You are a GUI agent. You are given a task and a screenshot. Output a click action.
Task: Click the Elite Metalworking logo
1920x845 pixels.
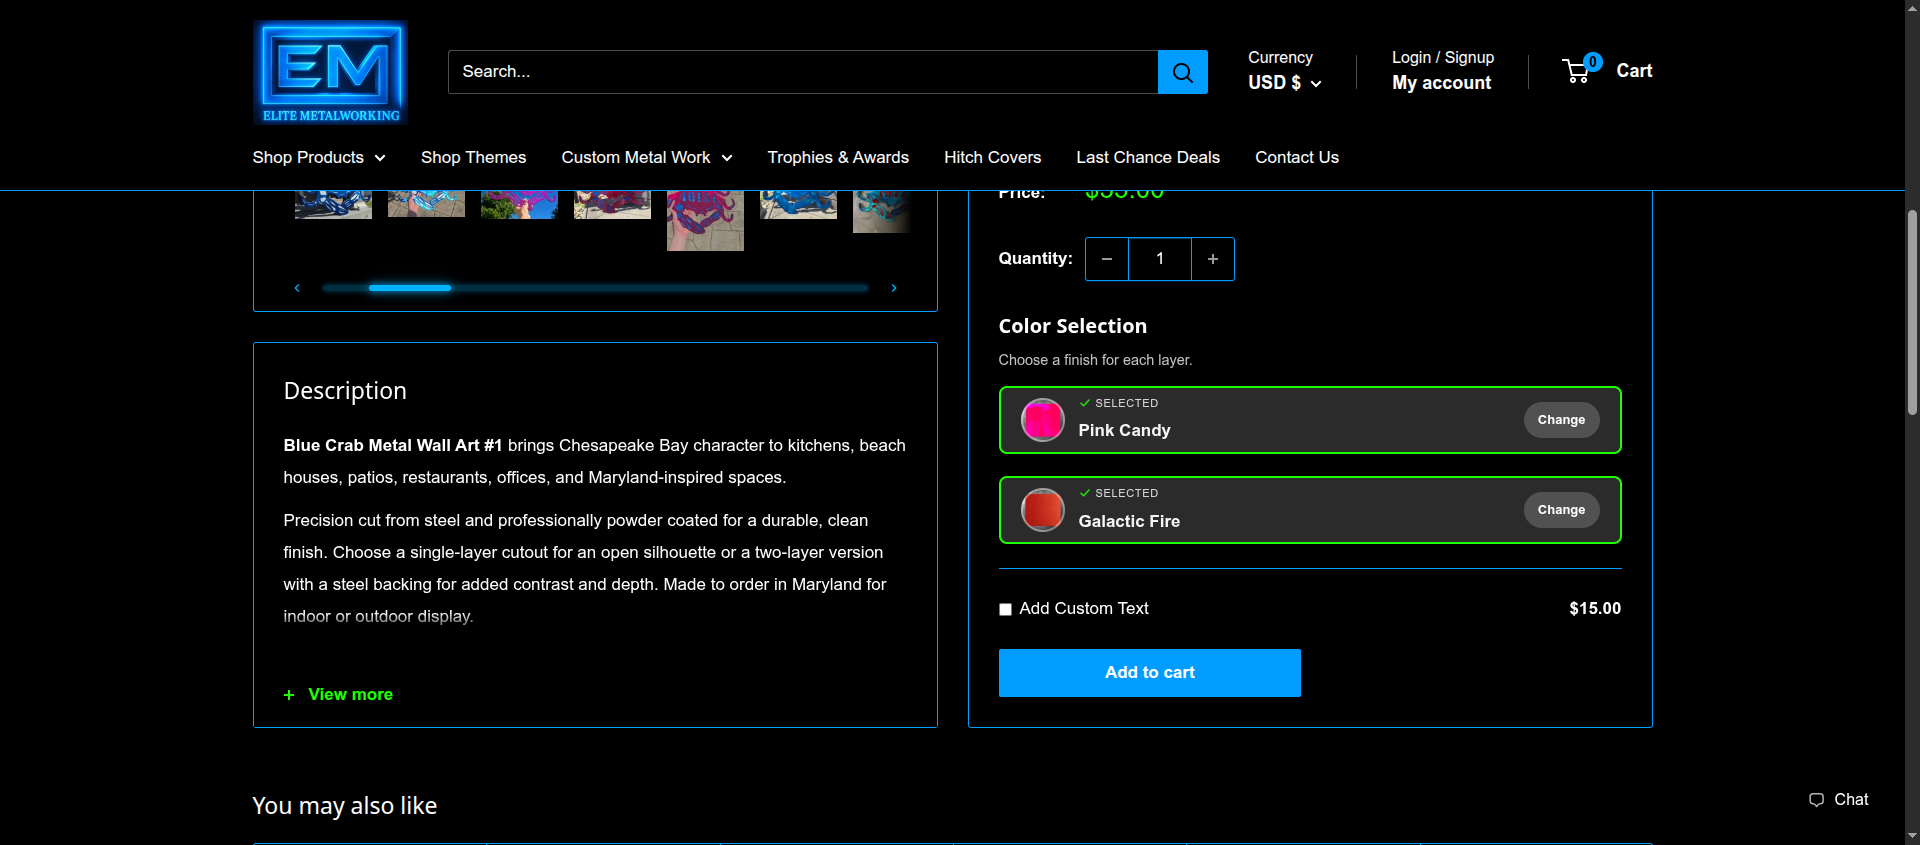(x=330, y=72)
